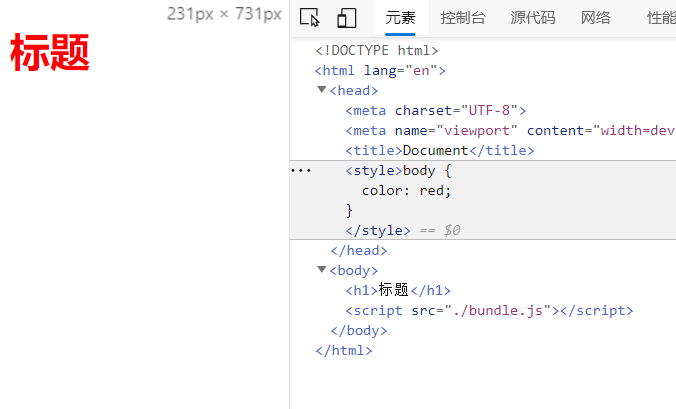Image resolution: width=676 pixels, height=409 pixels.
Task: Follow the ./bundle.js source link
Action: coord(498,311)
